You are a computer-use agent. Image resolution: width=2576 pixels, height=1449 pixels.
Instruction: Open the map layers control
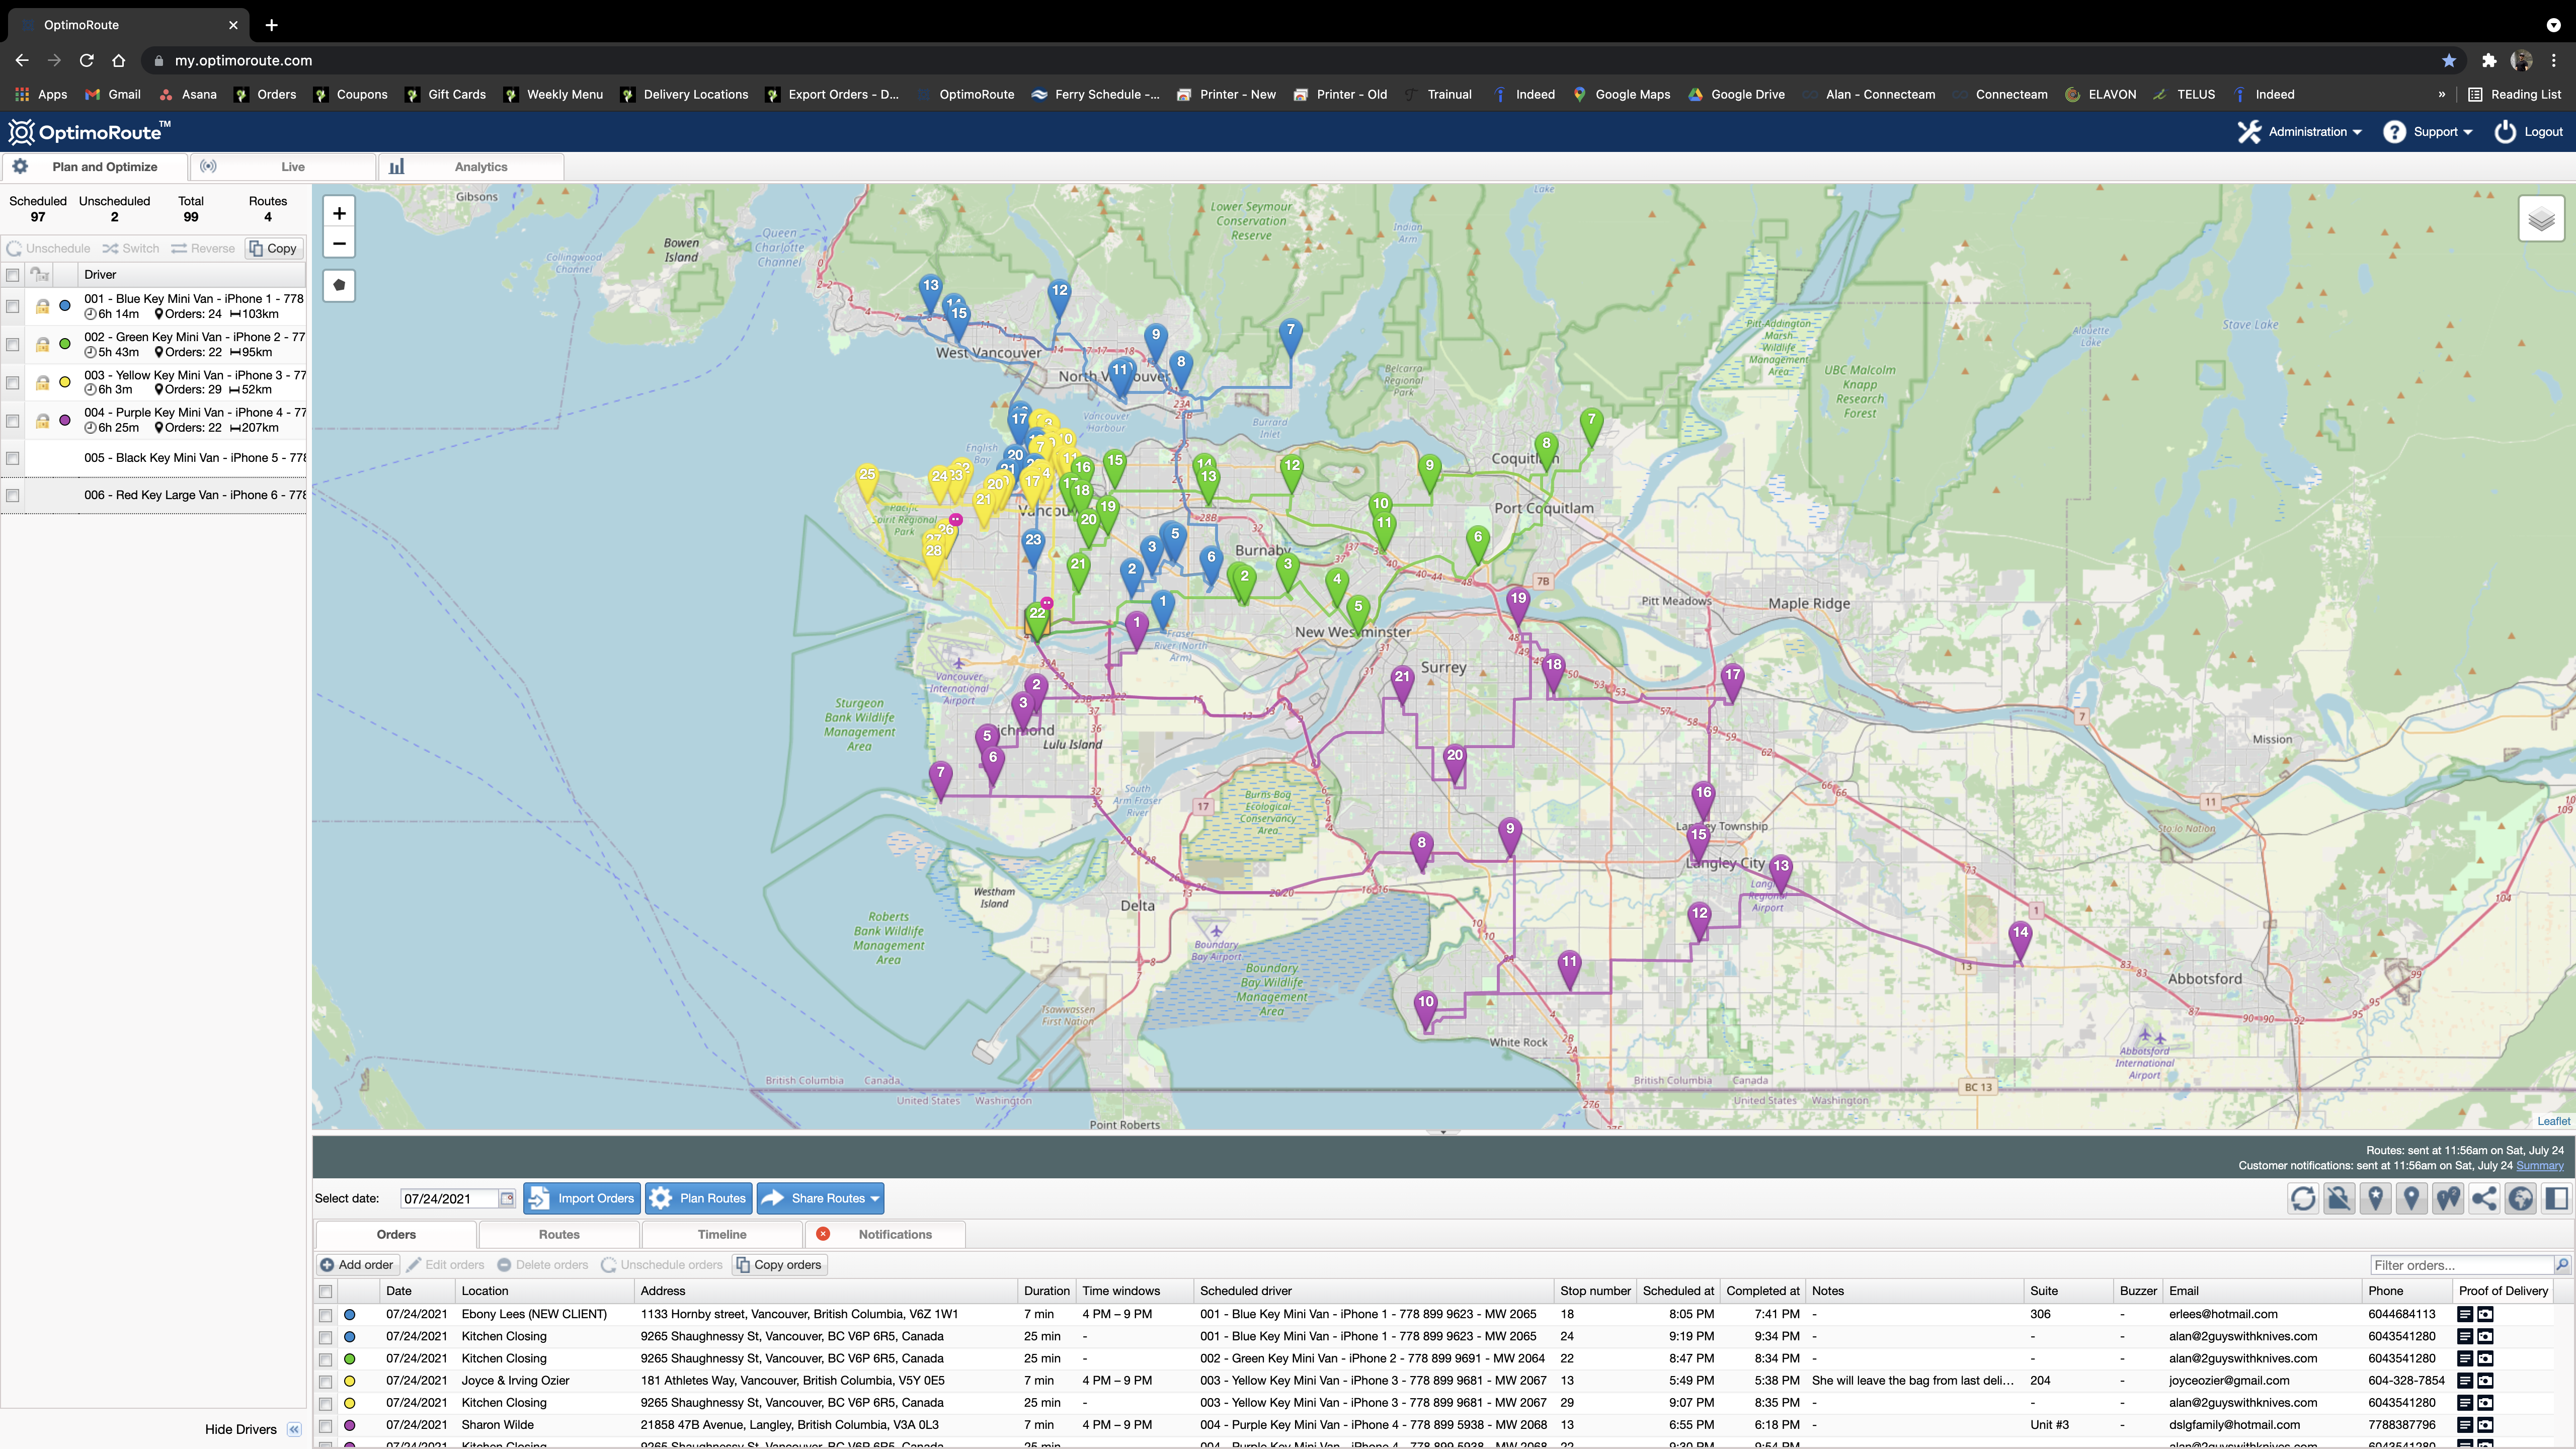tap(2541, 219)
